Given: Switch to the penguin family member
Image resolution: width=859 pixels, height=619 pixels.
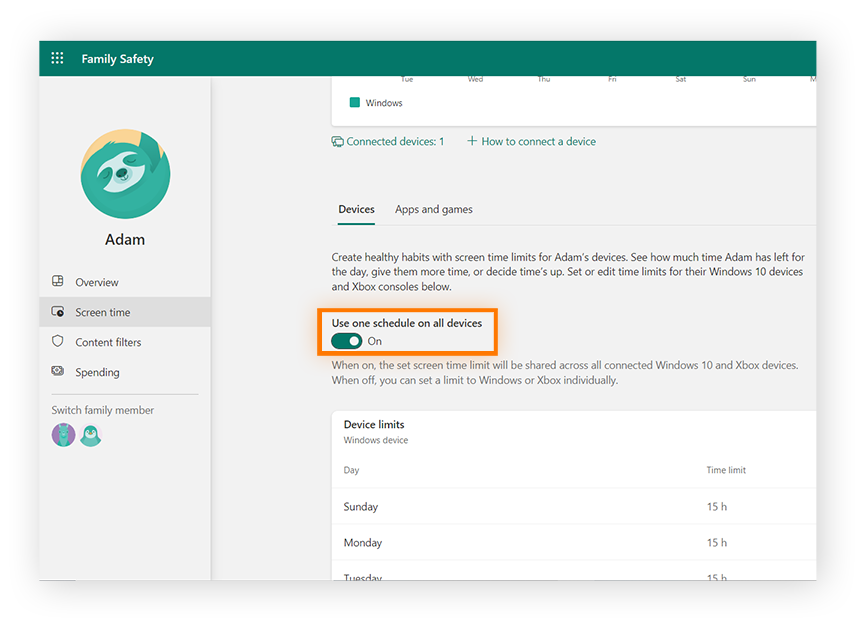Looking at the screenshot, I should (x=90, y=435).
